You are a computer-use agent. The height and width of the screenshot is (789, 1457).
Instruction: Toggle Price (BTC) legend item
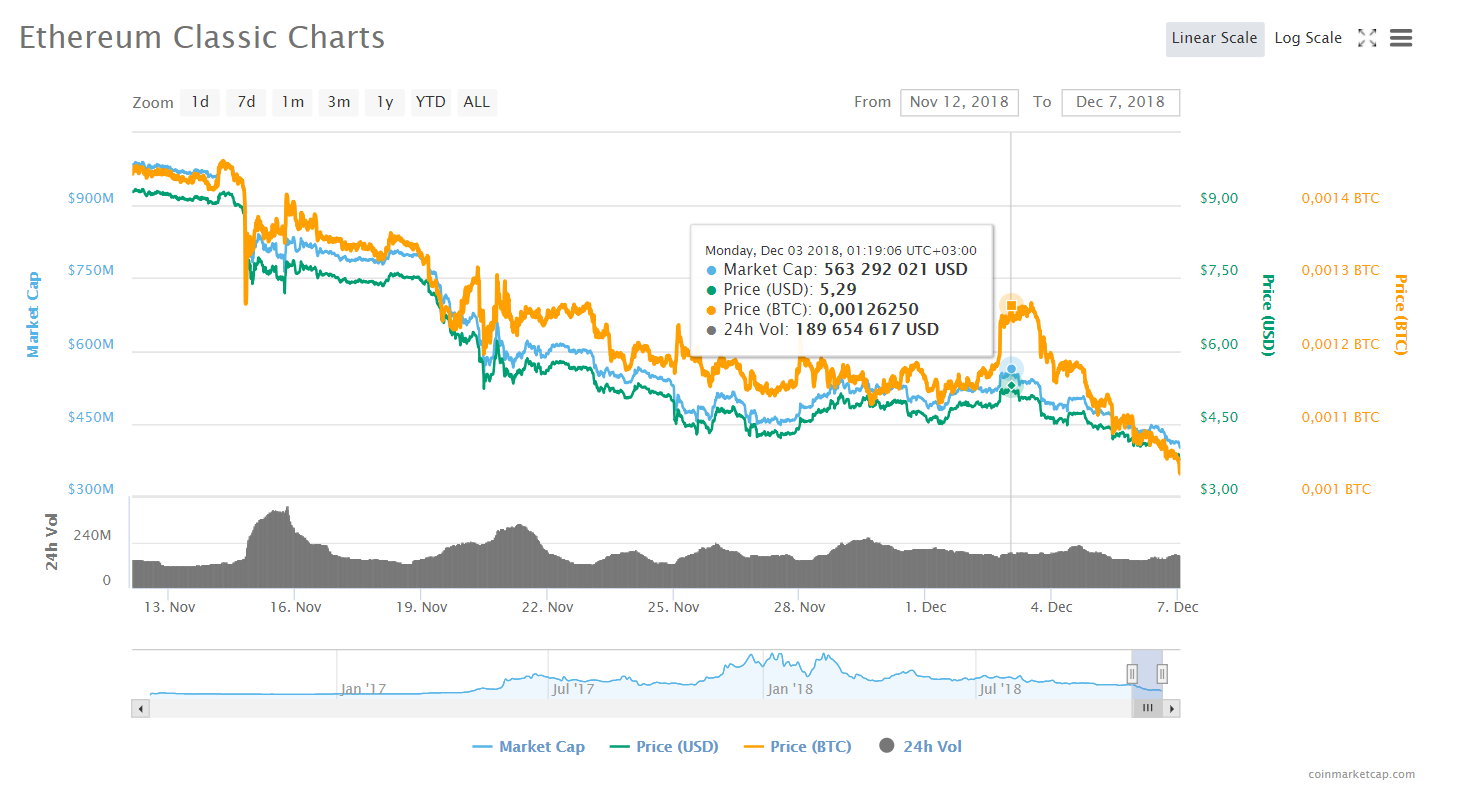(x=798, y=746)
